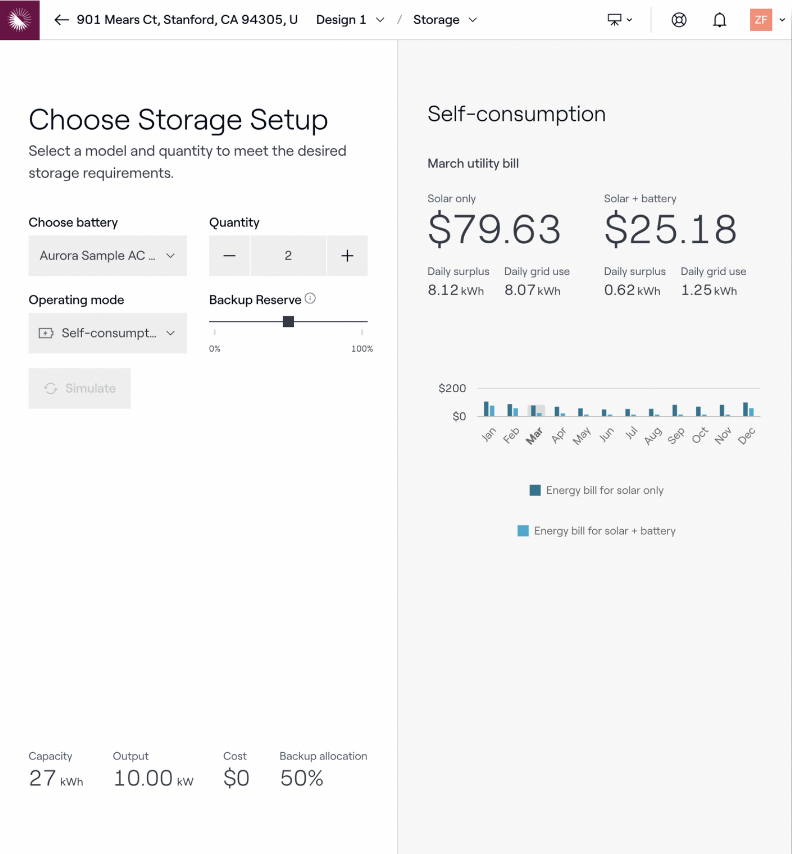
Task: Increase battery quantity with plus button
Action: 347,256
